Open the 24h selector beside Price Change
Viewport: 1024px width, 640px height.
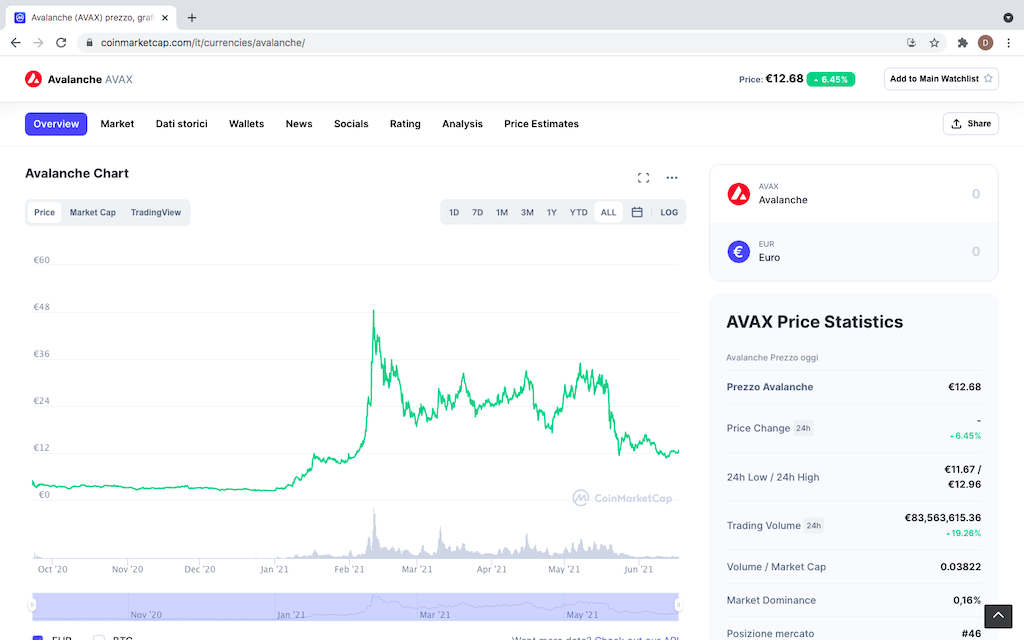(x=803, y=428)
